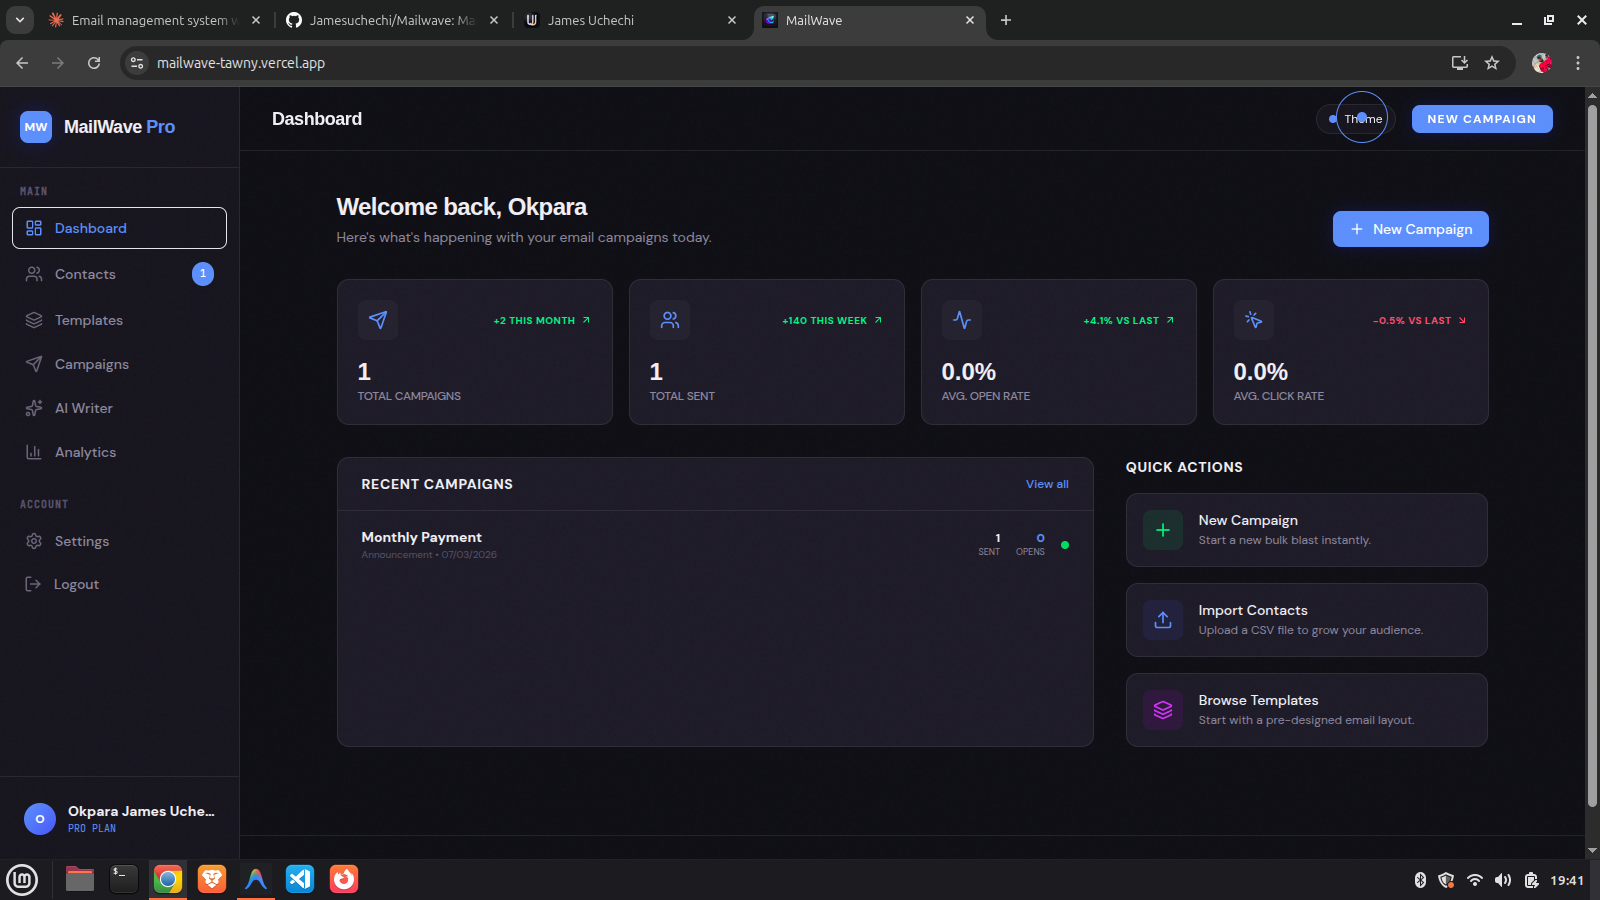
Task: Launch VS Code from the taskbar
Action: point(300,879)
